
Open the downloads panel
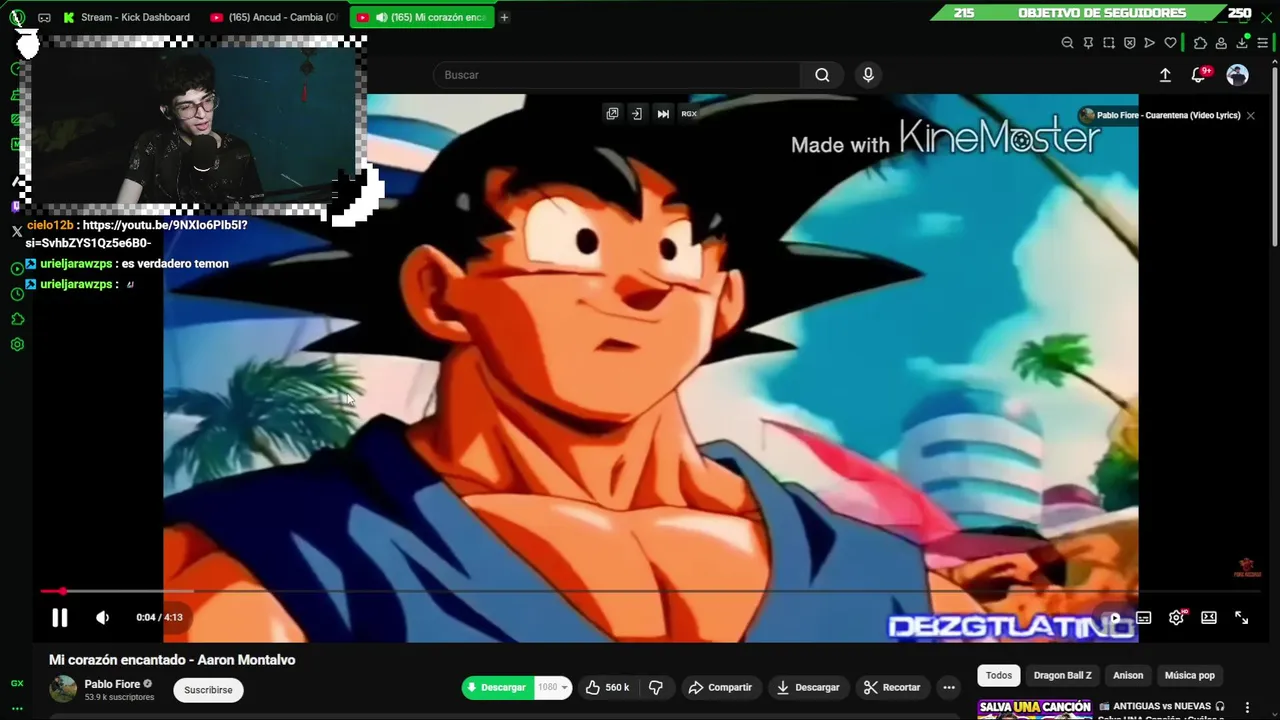click(x=1242, y=43)
